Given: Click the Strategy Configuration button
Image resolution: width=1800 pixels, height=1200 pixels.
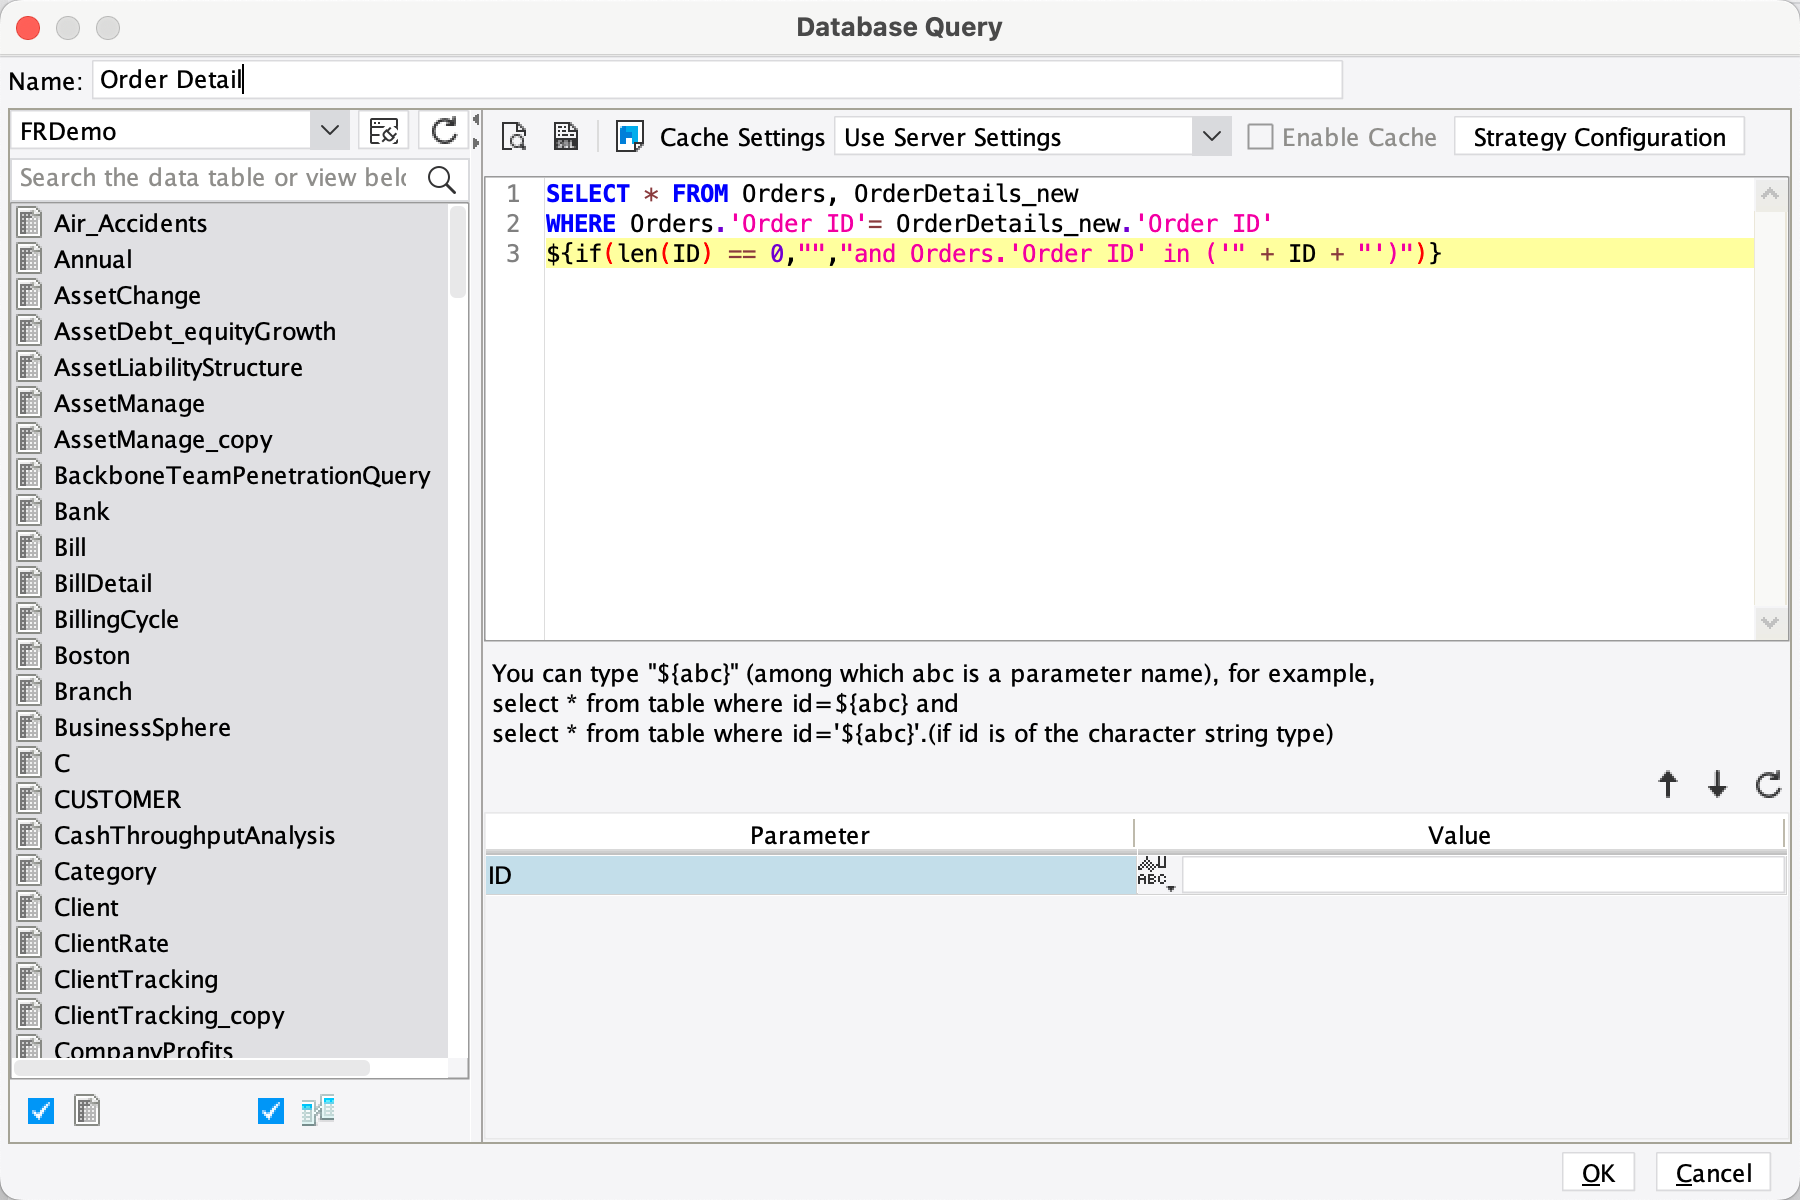Looking at the screenshot, I should pyautogui.click(x=1599, y=137).
